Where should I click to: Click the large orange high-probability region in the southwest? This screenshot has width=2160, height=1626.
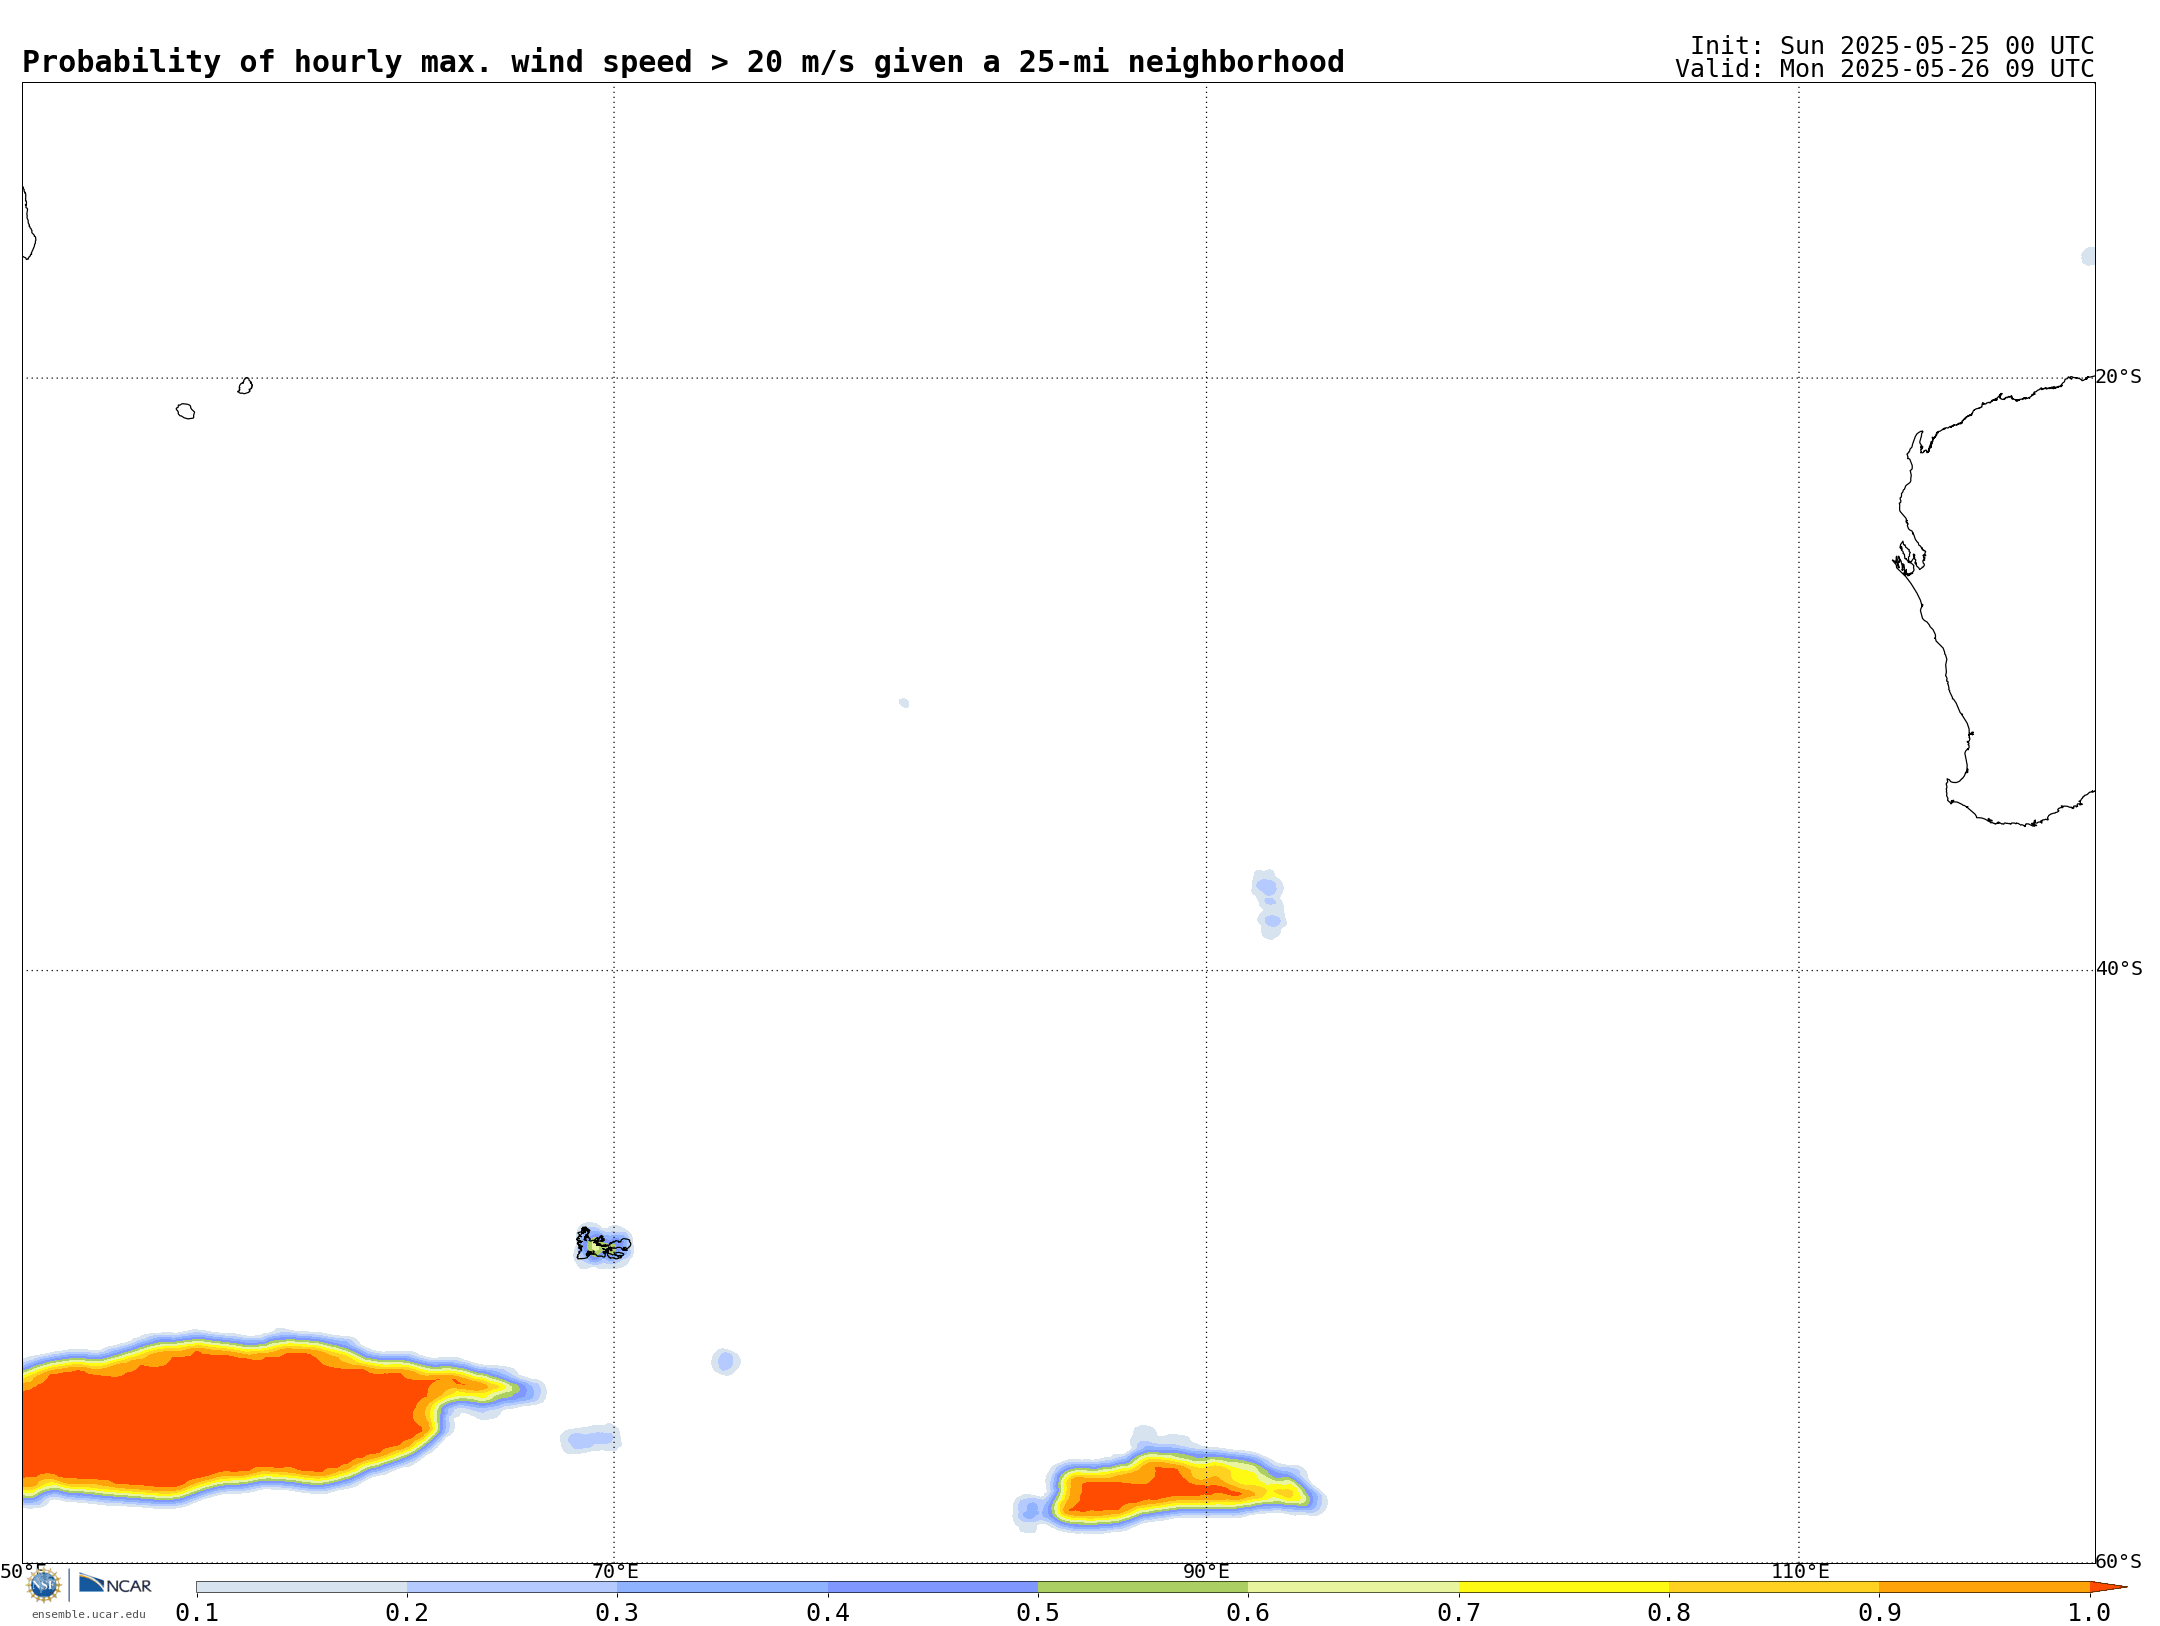(230, 1418)
